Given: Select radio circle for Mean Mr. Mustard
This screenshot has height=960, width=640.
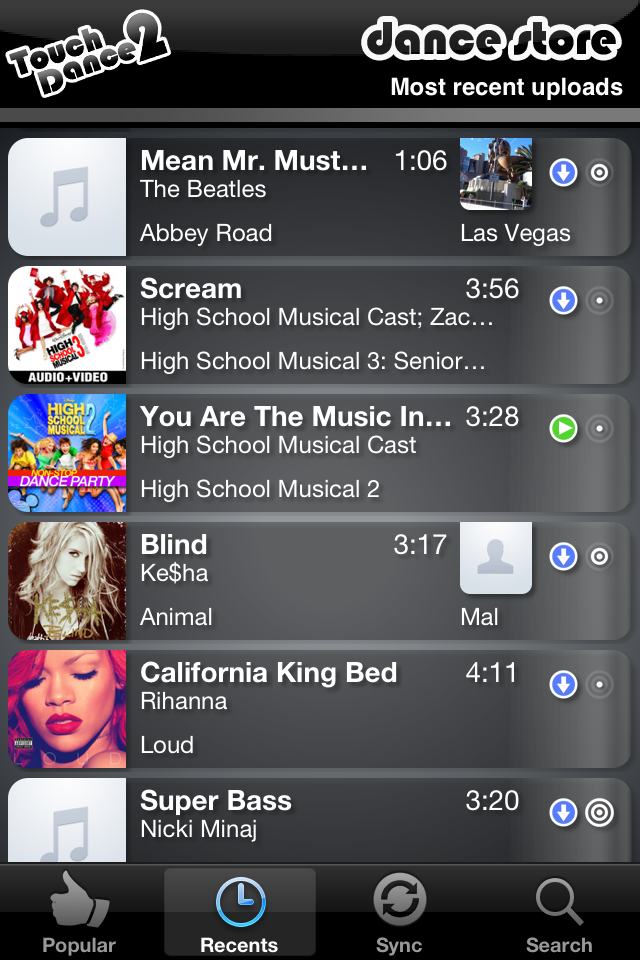Looking at the screenshot, I should [x=599, y=173].
